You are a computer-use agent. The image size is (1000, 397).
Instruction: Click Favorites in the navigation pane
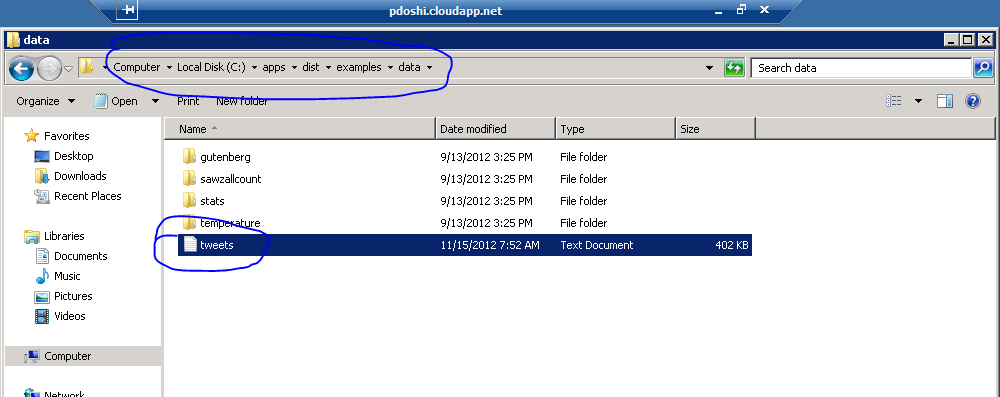click(x=66, y=136)
